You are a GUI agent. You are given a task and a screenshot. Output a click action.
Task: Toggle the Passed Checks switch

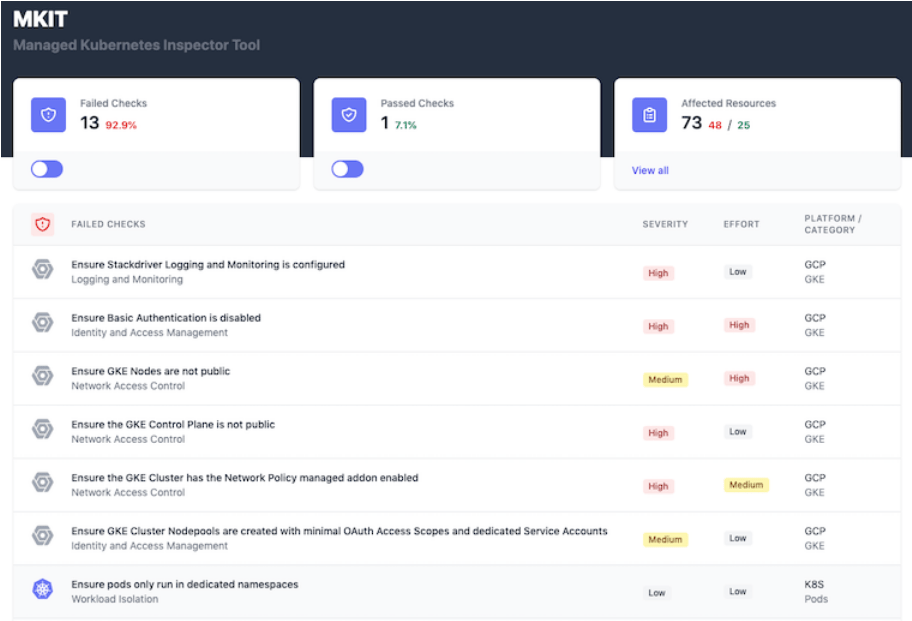click(347, 169)
